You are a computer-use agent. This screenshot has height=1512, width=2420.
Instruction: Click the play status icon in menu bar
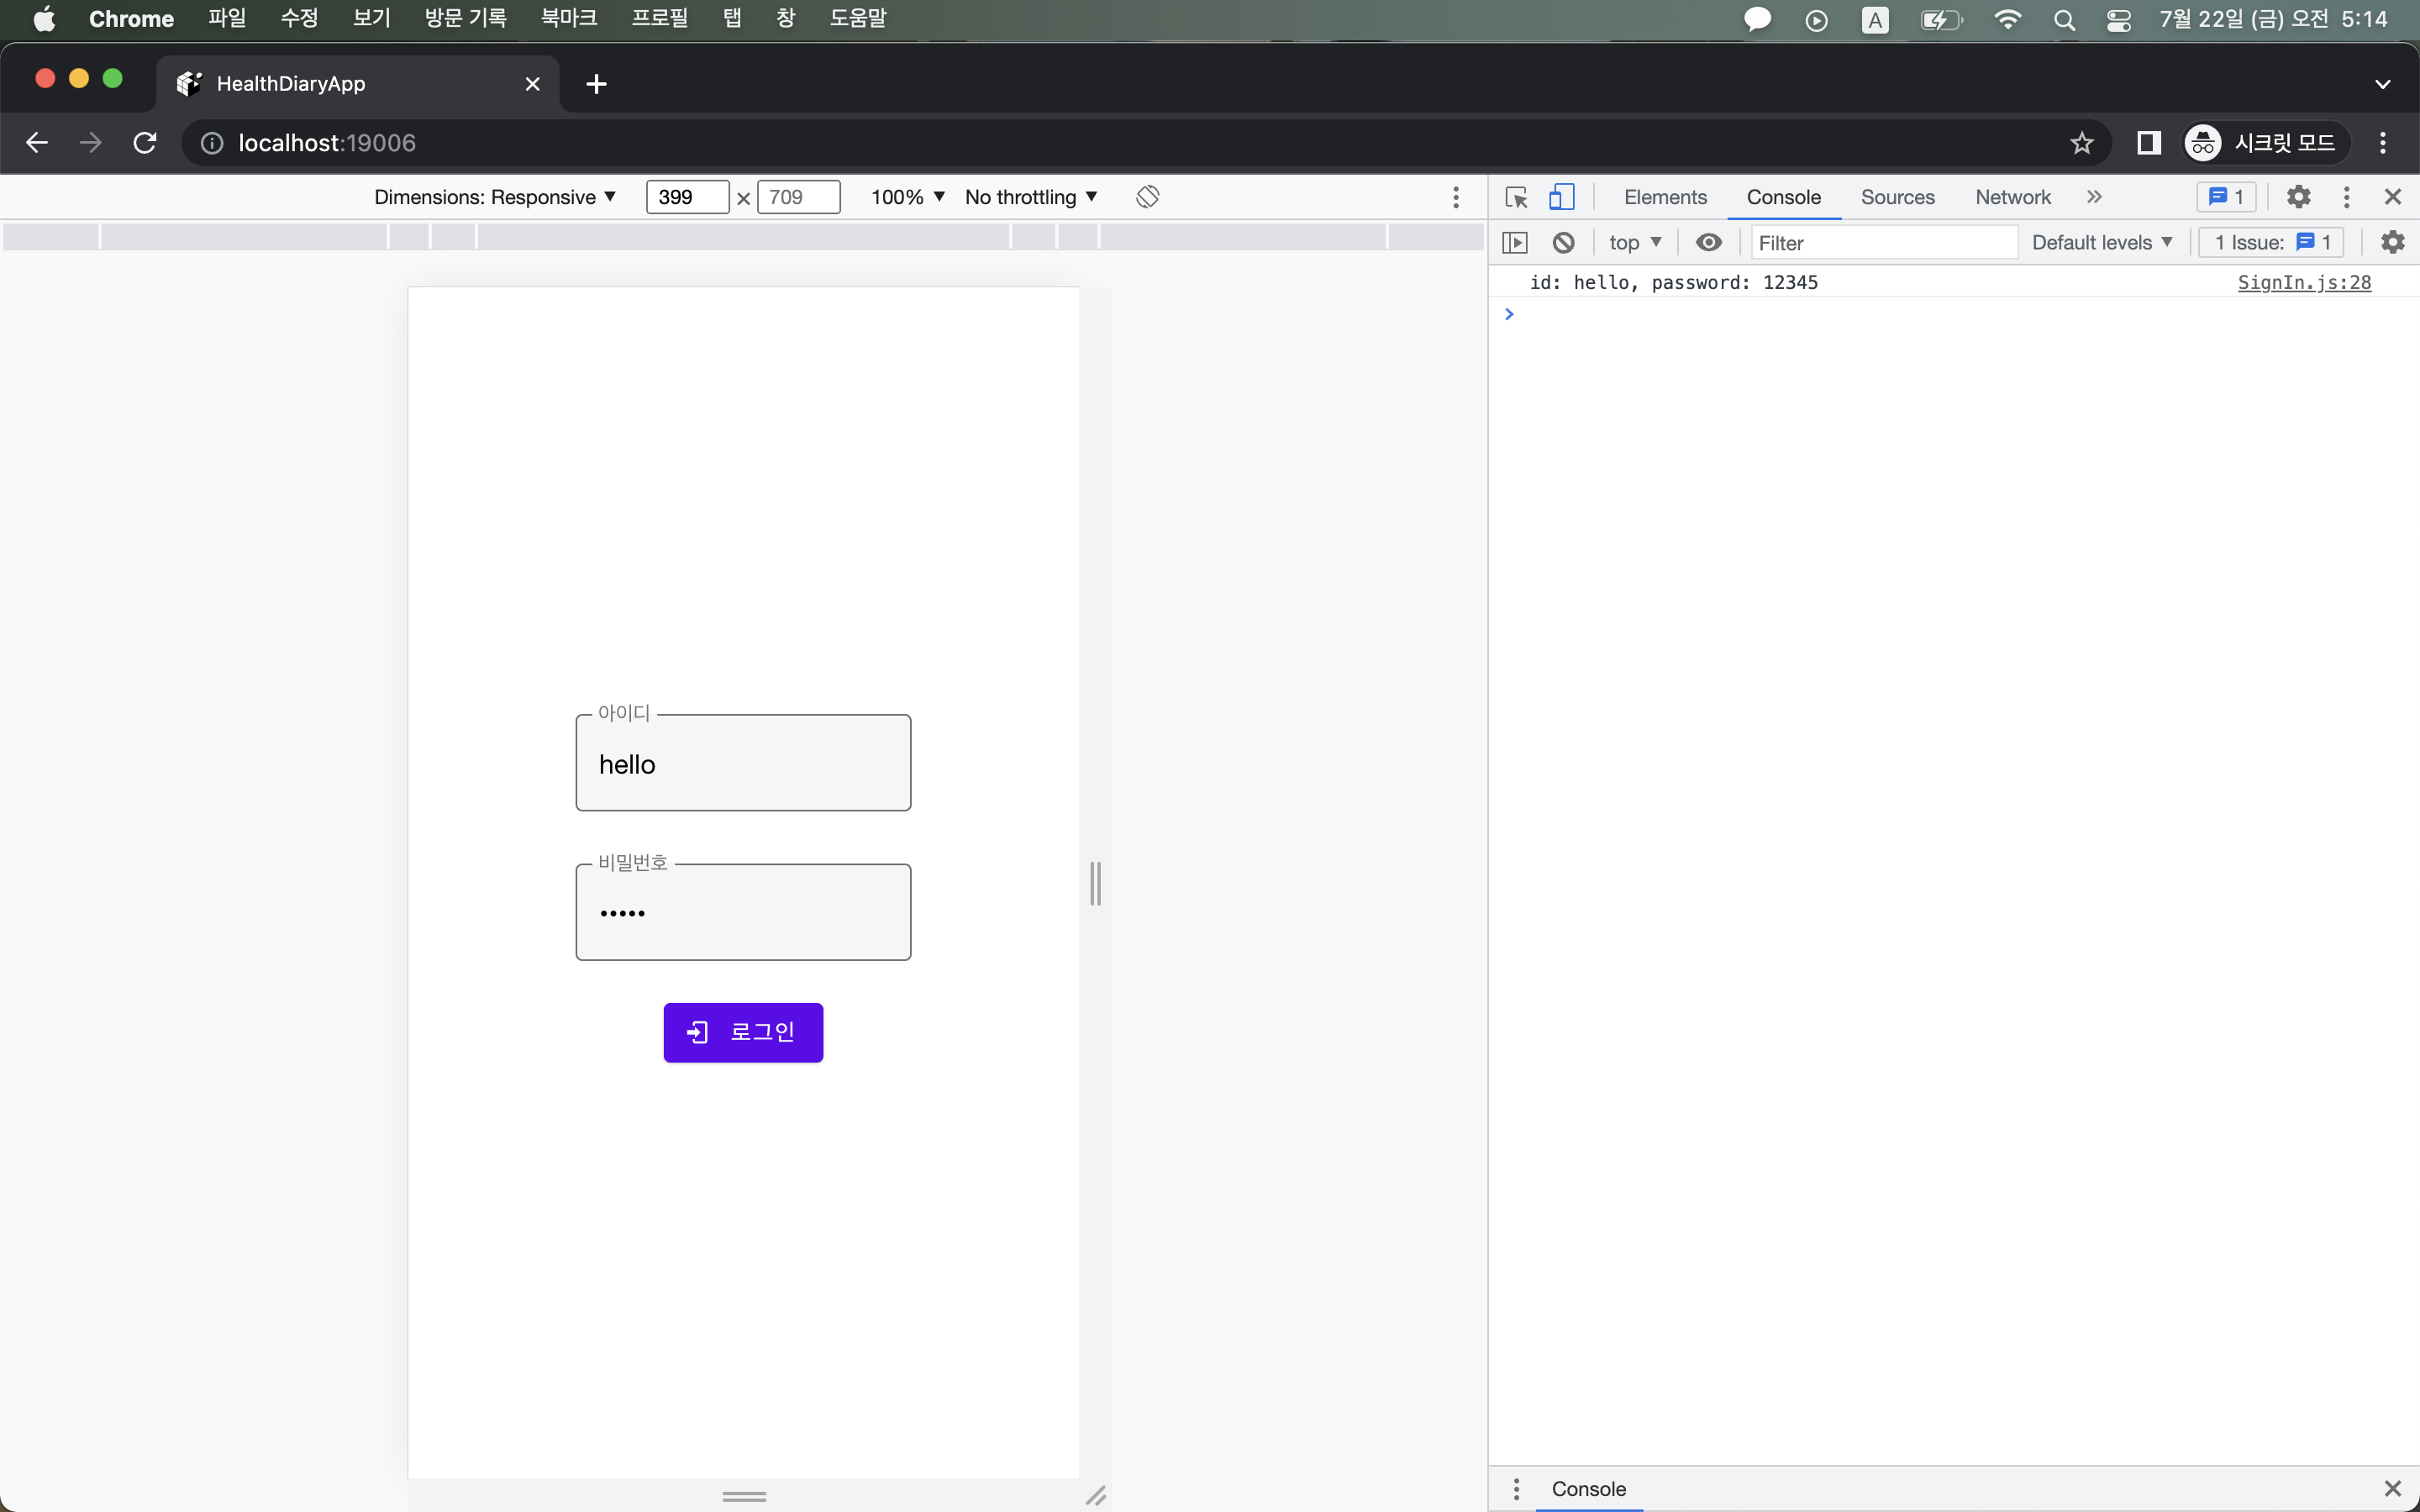[1817, 20]
